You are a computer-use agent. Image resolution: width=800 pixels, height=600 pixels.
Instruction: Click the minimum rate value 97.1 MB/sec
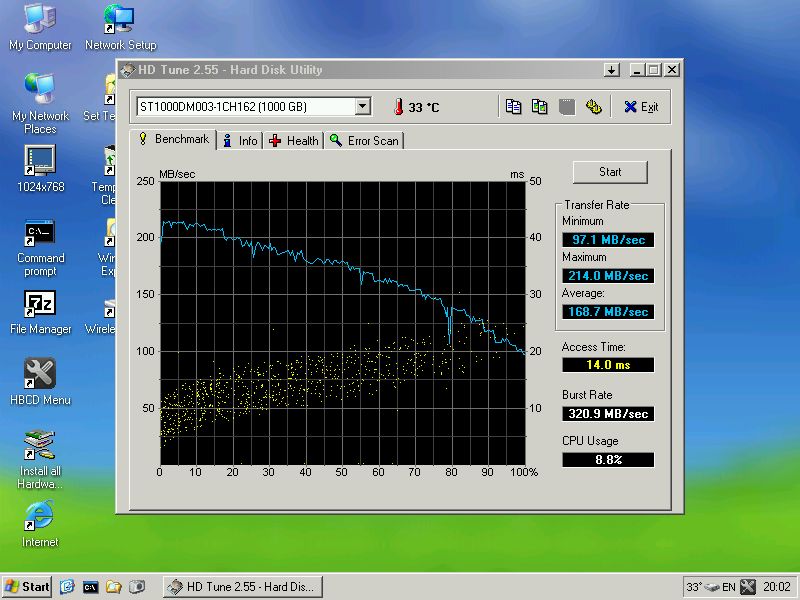coord(608,240)
